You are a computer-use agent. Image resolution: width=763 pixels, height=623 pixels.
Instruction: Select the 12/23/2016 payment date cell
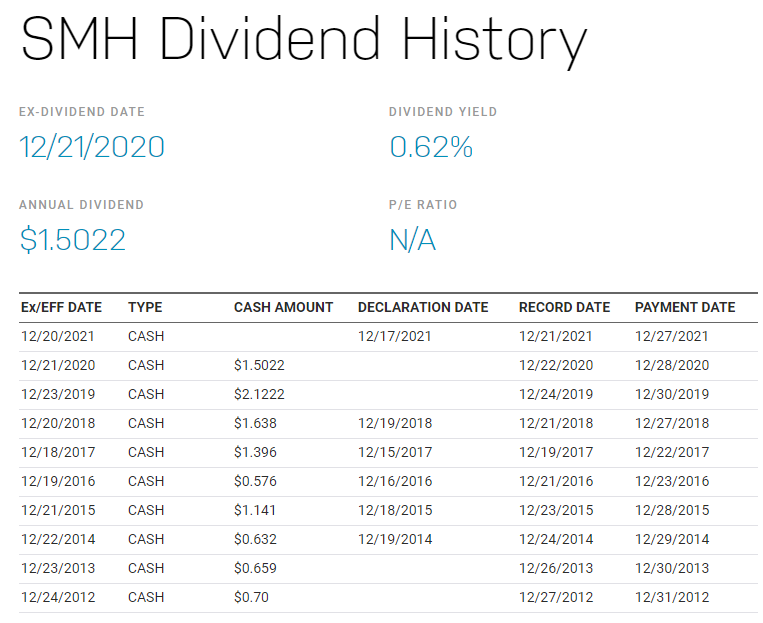point(672,481)
